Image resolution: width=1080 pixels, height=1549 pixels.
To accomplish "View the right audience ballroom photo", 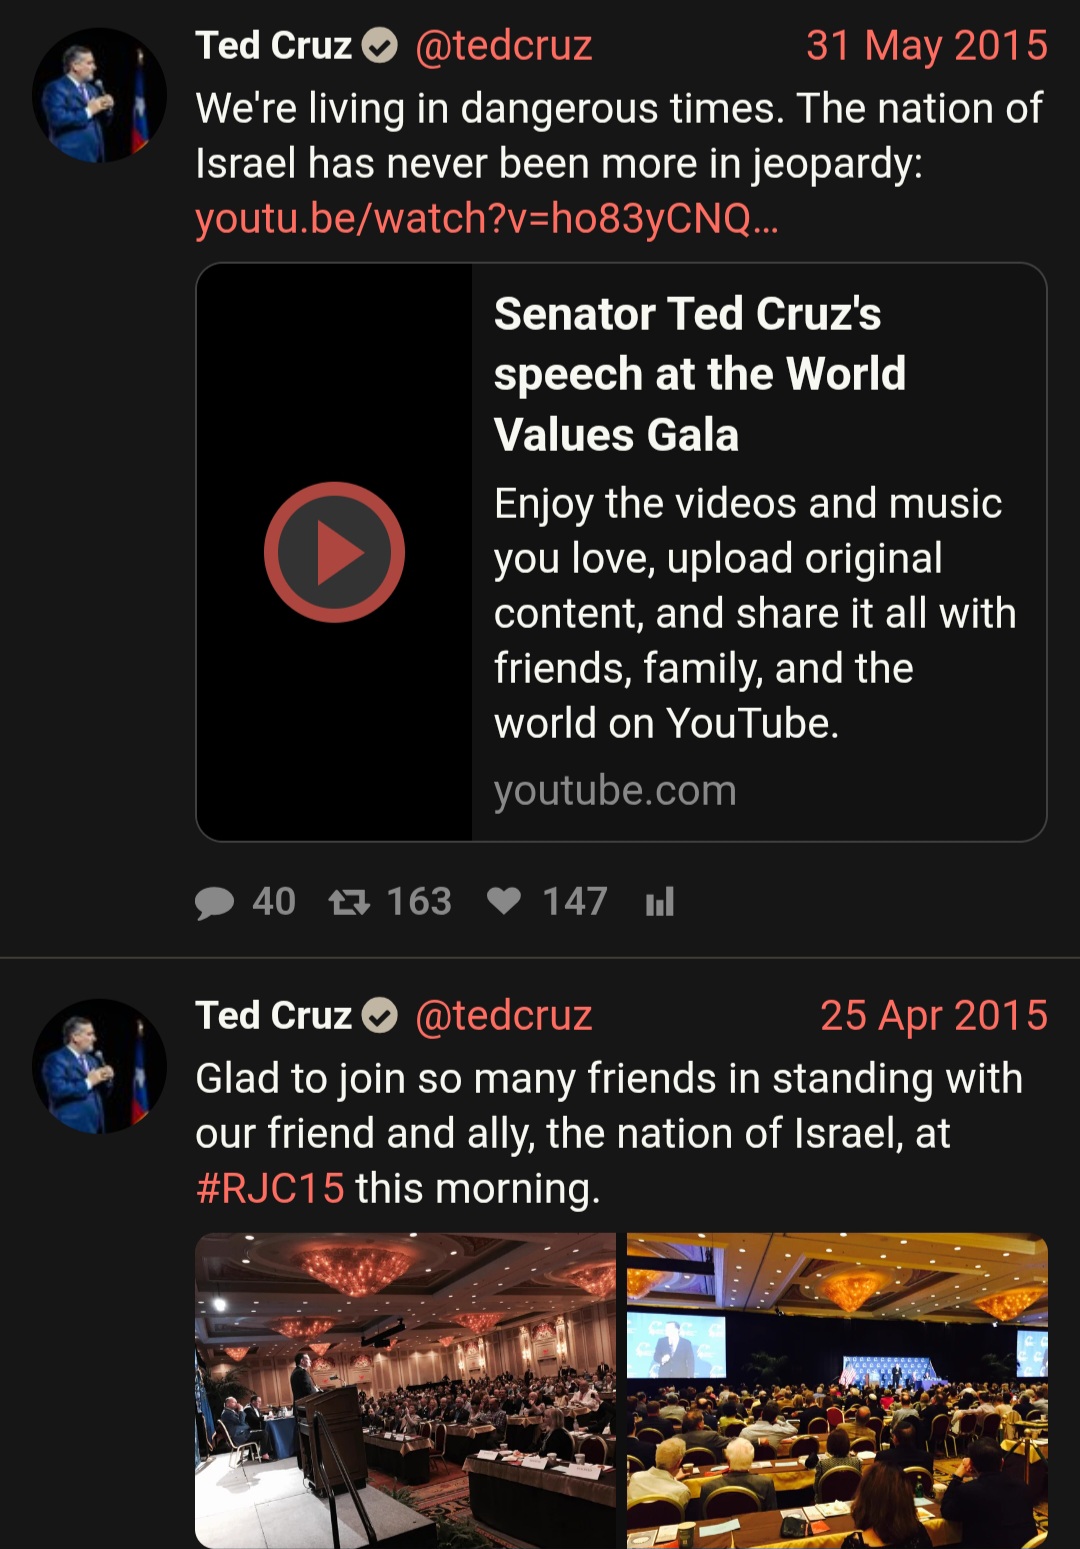I will click(837, 1391).
